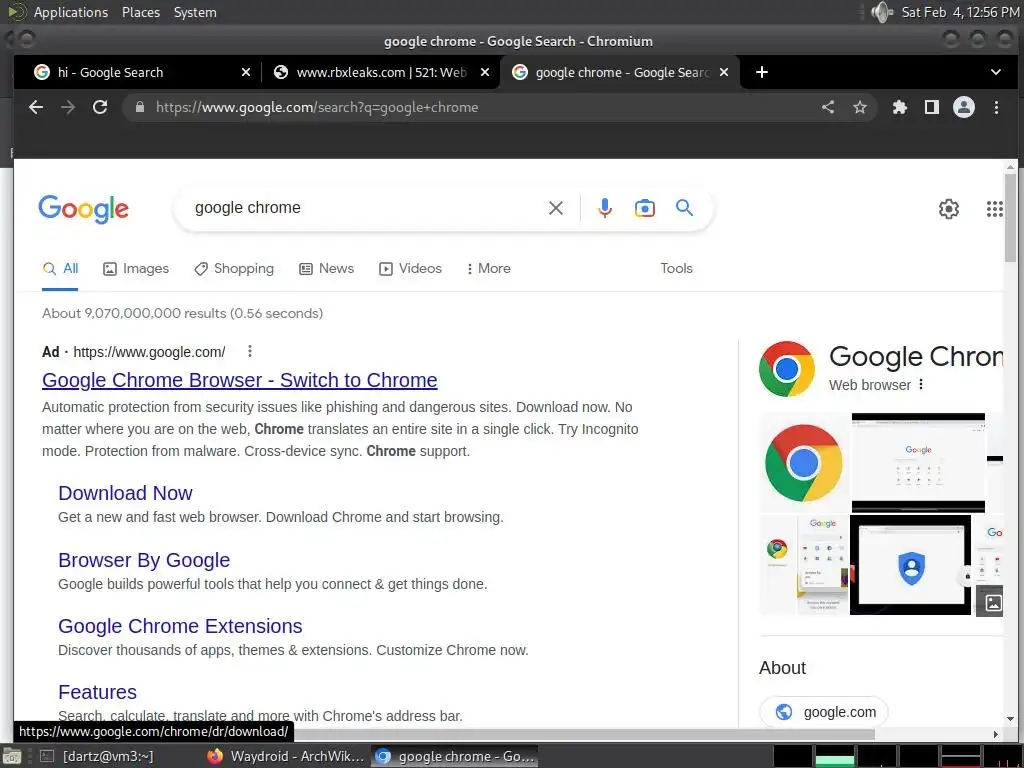Screen dimensions: 1024x768
Task: Open knowledge panel Web browser three-dot menu
Action: click(921, 385)
